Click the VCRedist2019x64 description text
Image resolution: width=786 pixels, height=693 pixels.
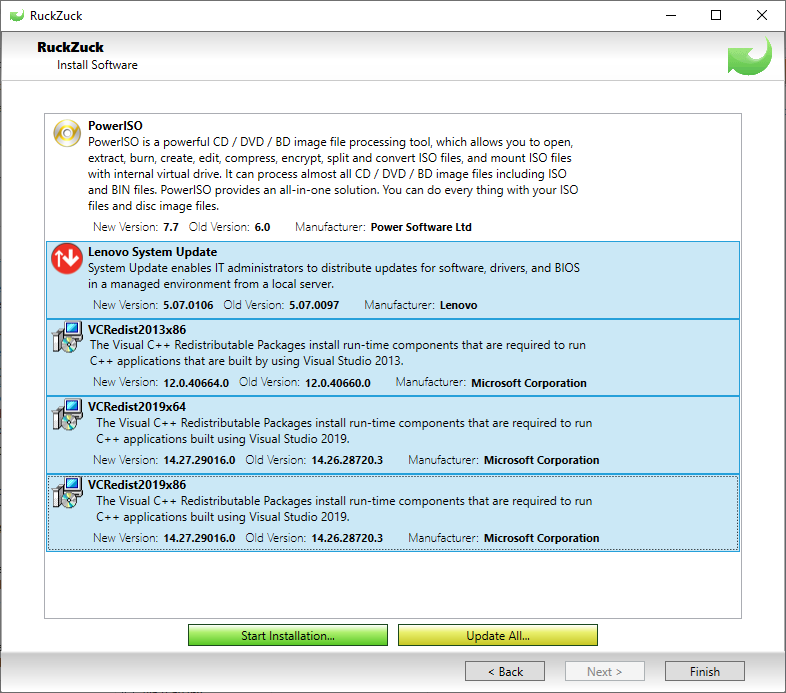(344, 431)
